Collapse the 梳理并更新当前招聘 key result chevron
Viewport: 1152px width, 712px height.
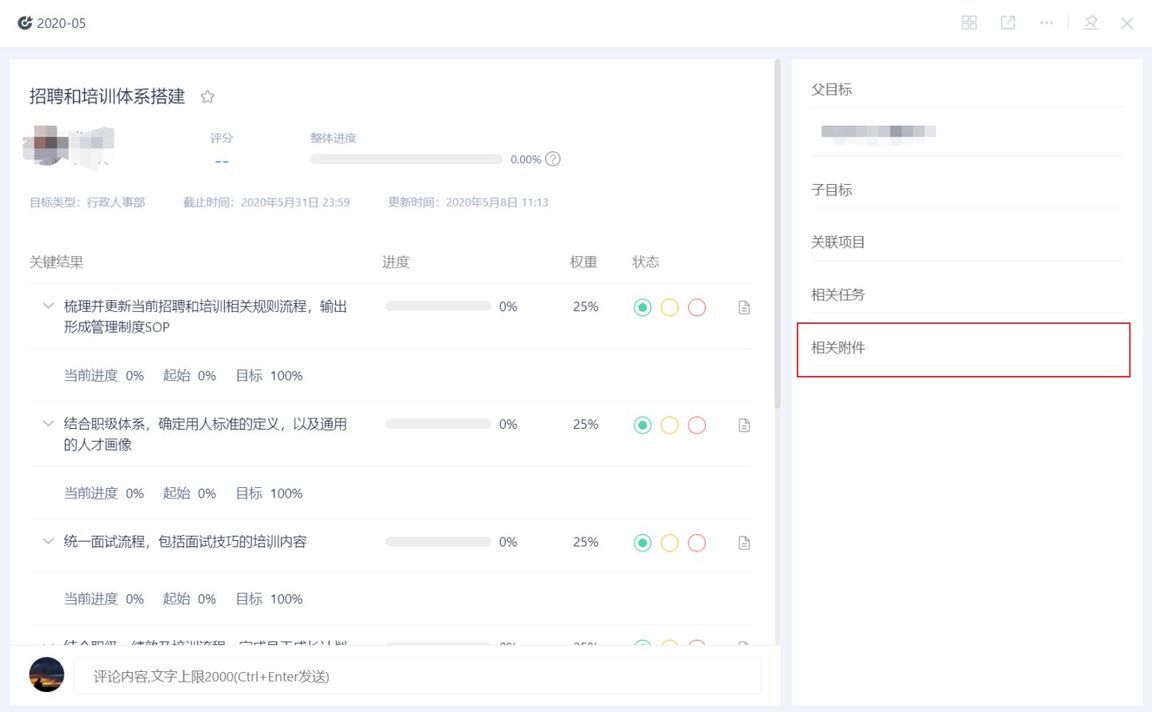click(x=48, y=306)
